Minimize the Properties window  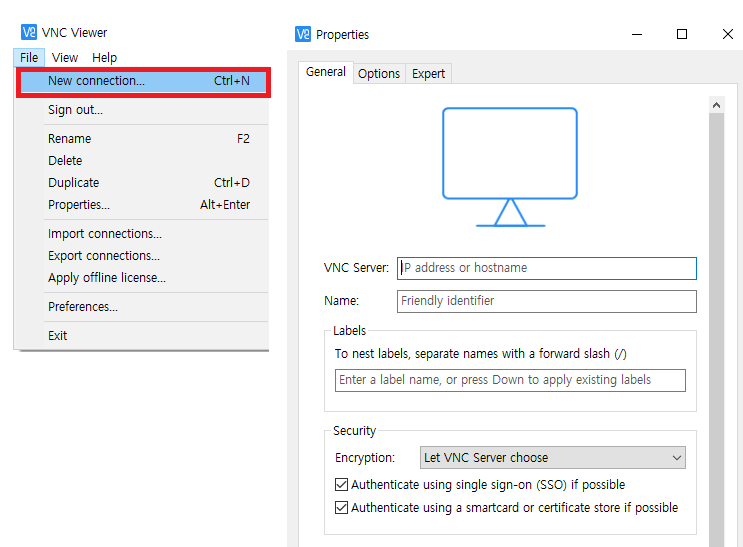coord(637,34)
